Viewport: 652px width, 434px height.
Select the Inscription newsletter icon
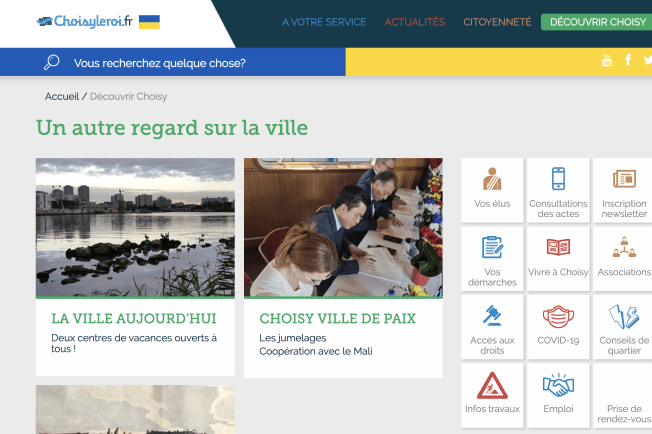pos(624,179)
